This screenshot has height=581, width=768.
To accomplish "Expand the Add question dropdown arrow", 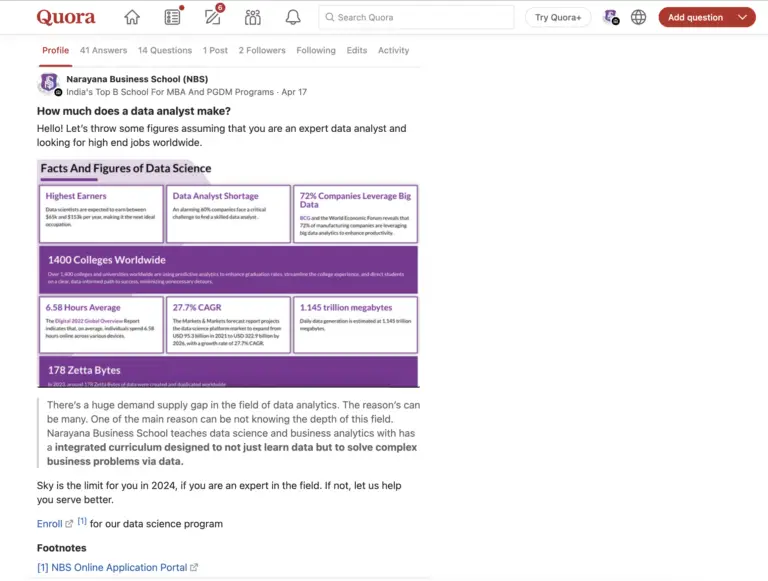I will point(742,17).
